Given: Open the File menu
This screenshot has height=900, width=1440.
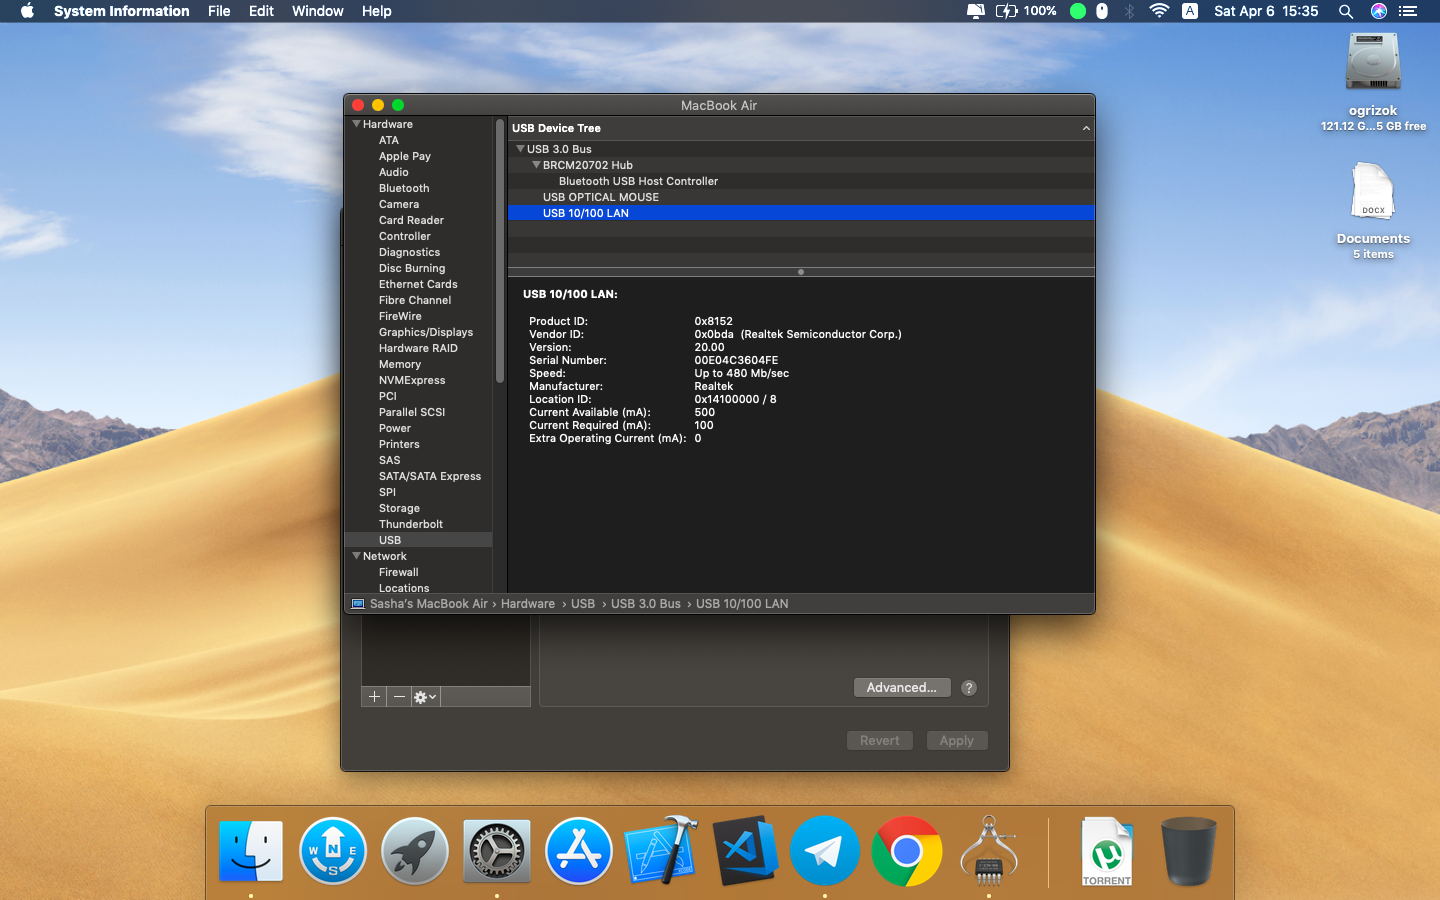Looking at the screenshot, I should [219, 11].
